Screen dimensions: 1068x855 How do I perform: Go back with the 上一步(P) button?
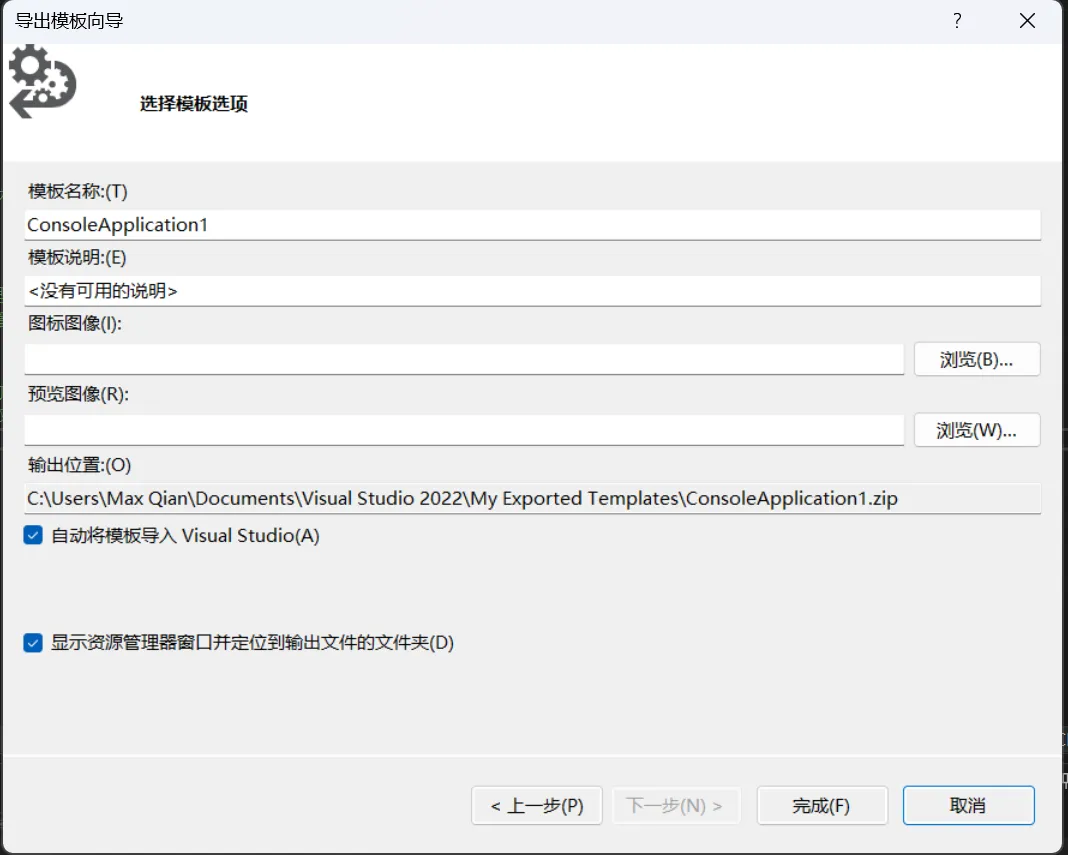pyautogui.click(x=536, y=806)
